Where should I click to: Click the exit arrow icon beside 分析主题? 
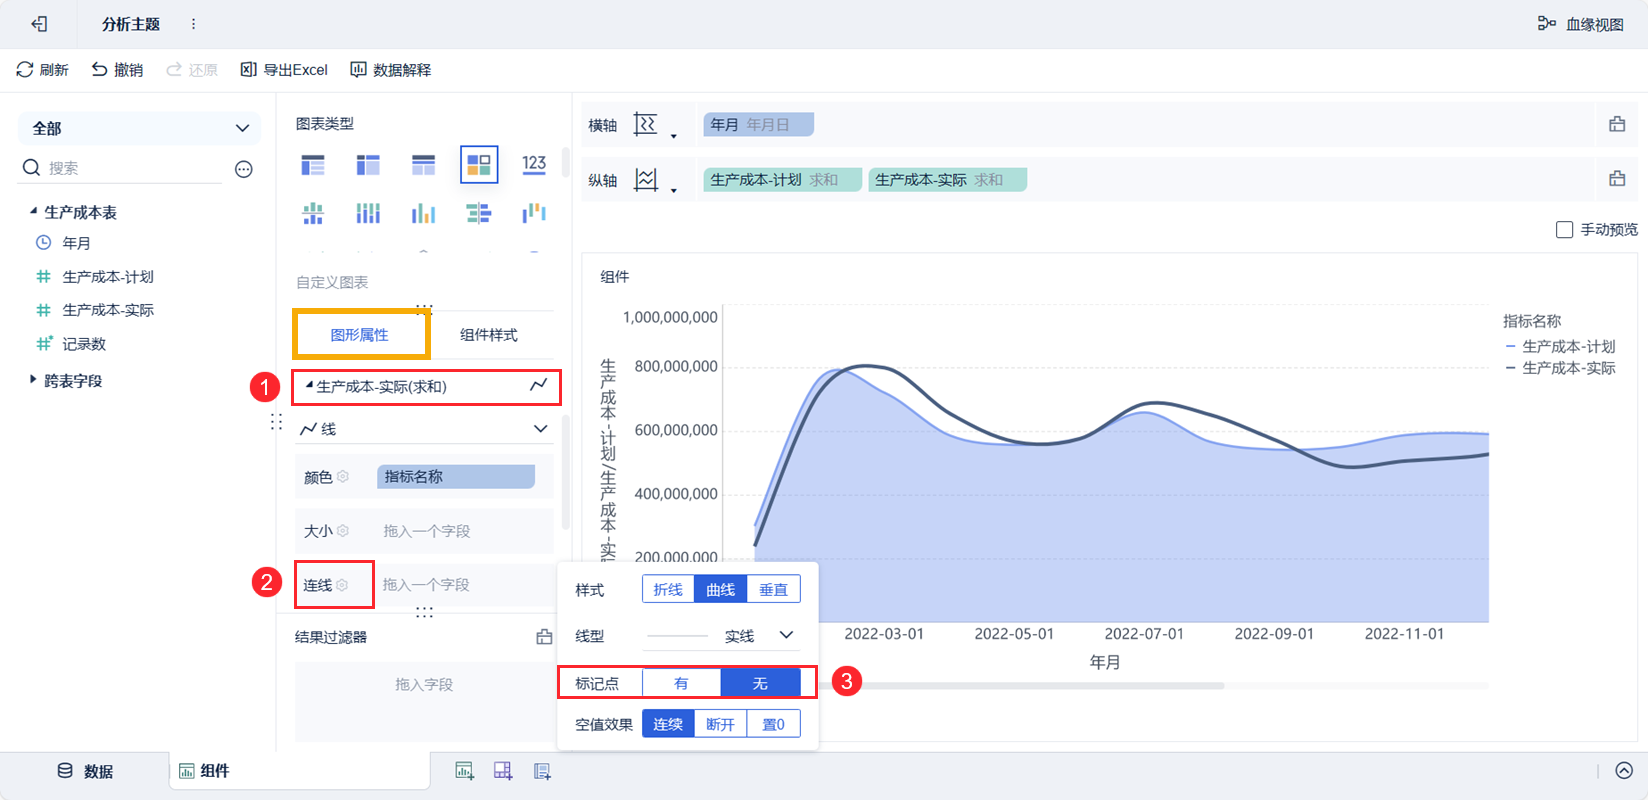(39, 24)
